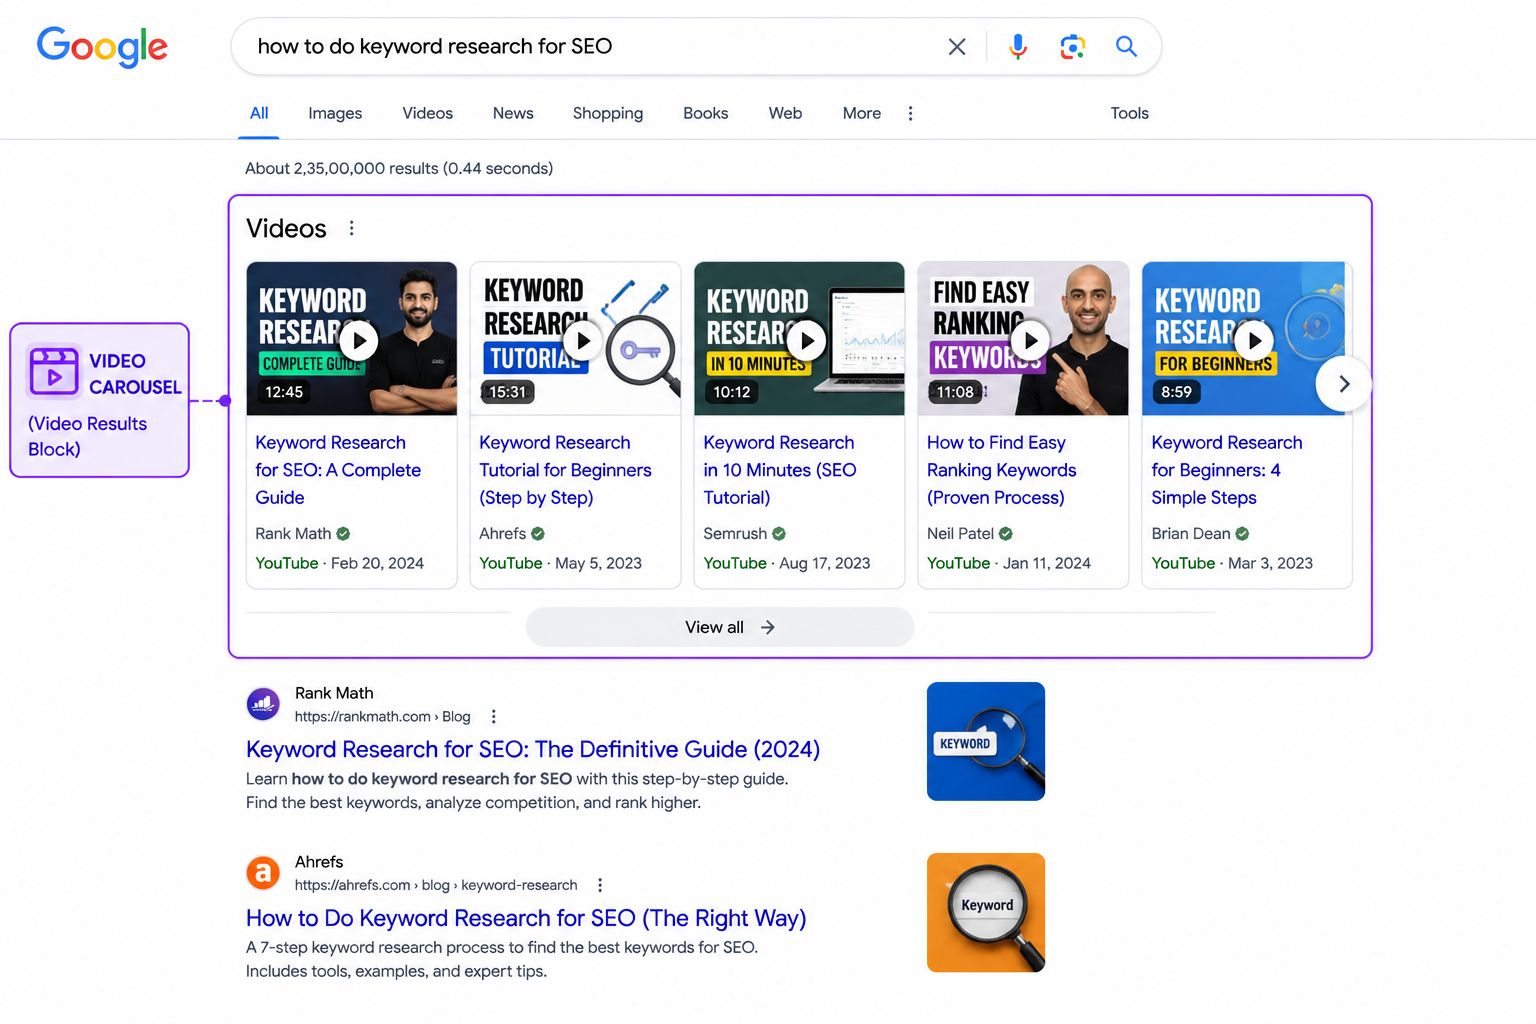Start voice search with microphone icon
Screen dimensions: 1536x1024
[x=1018, y=46]
